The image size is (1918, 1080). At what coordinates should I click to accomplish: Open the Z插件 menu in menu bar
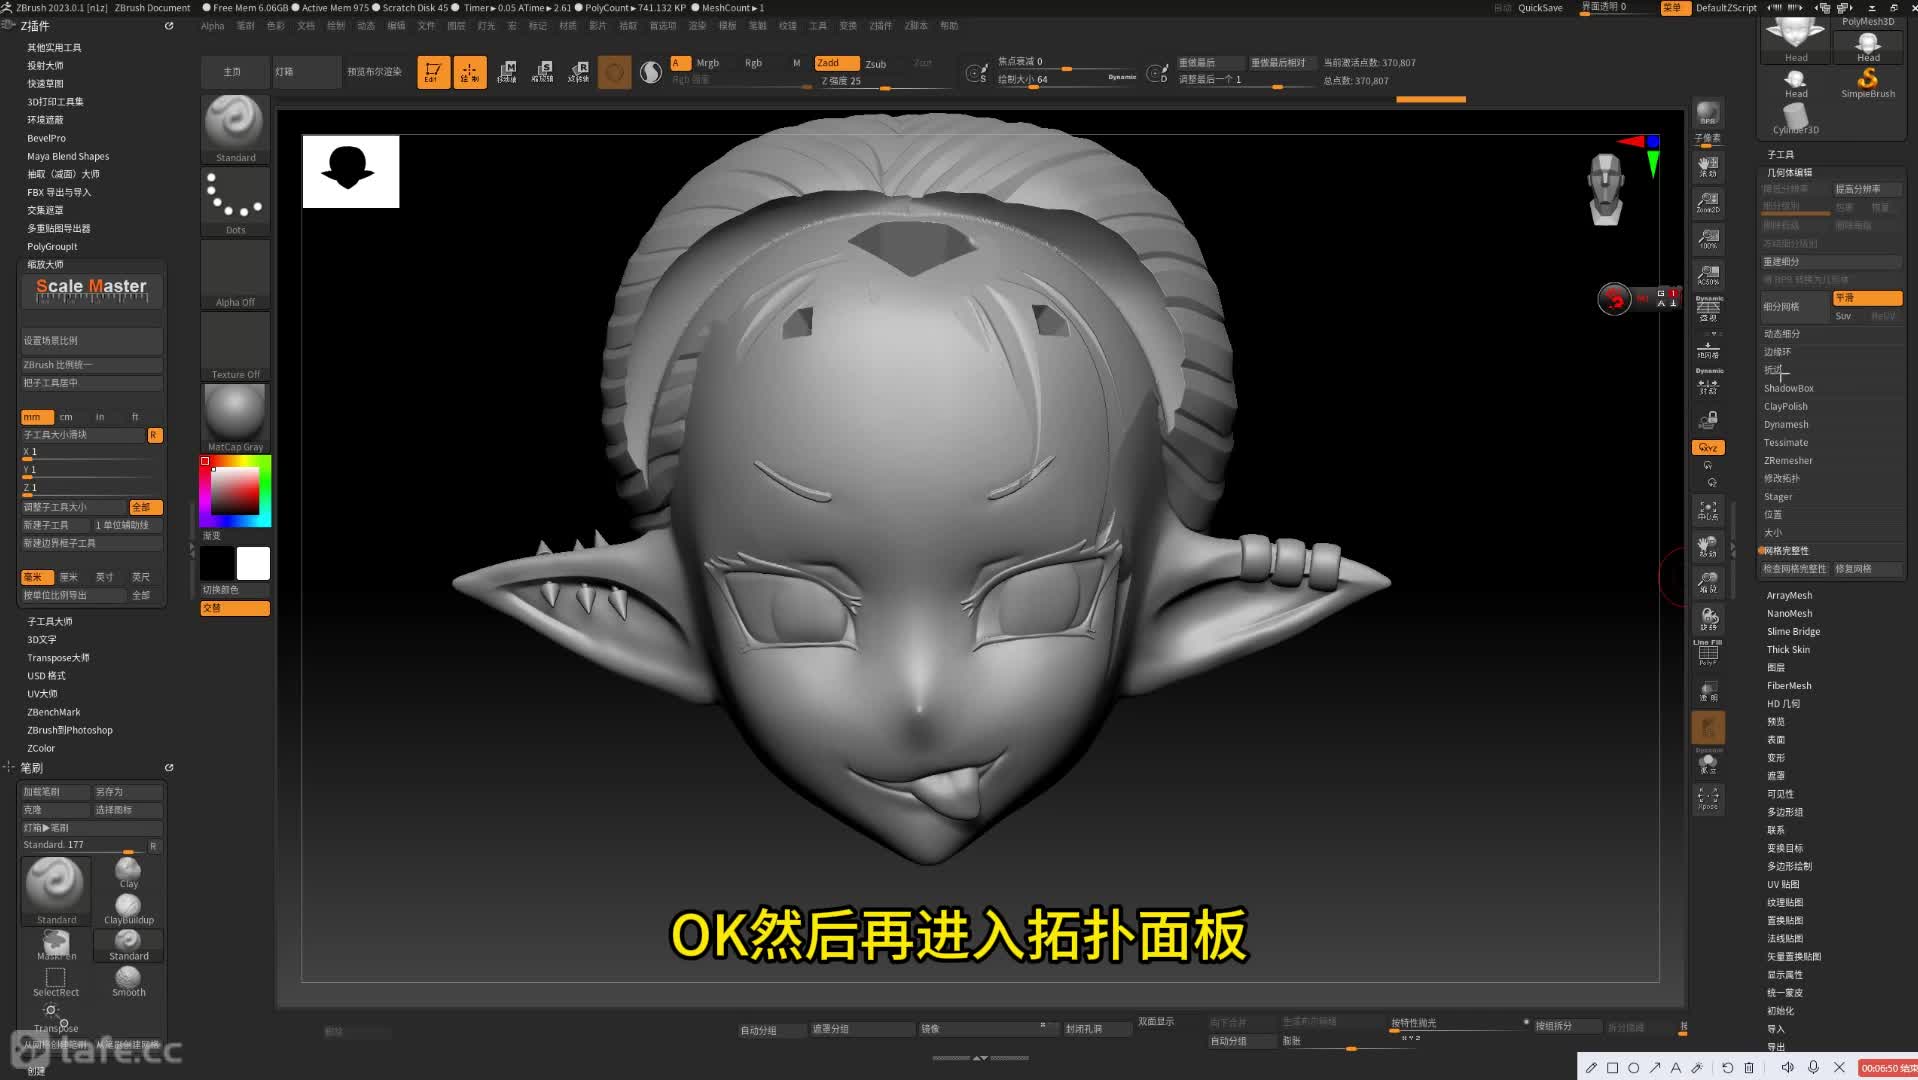881,26
